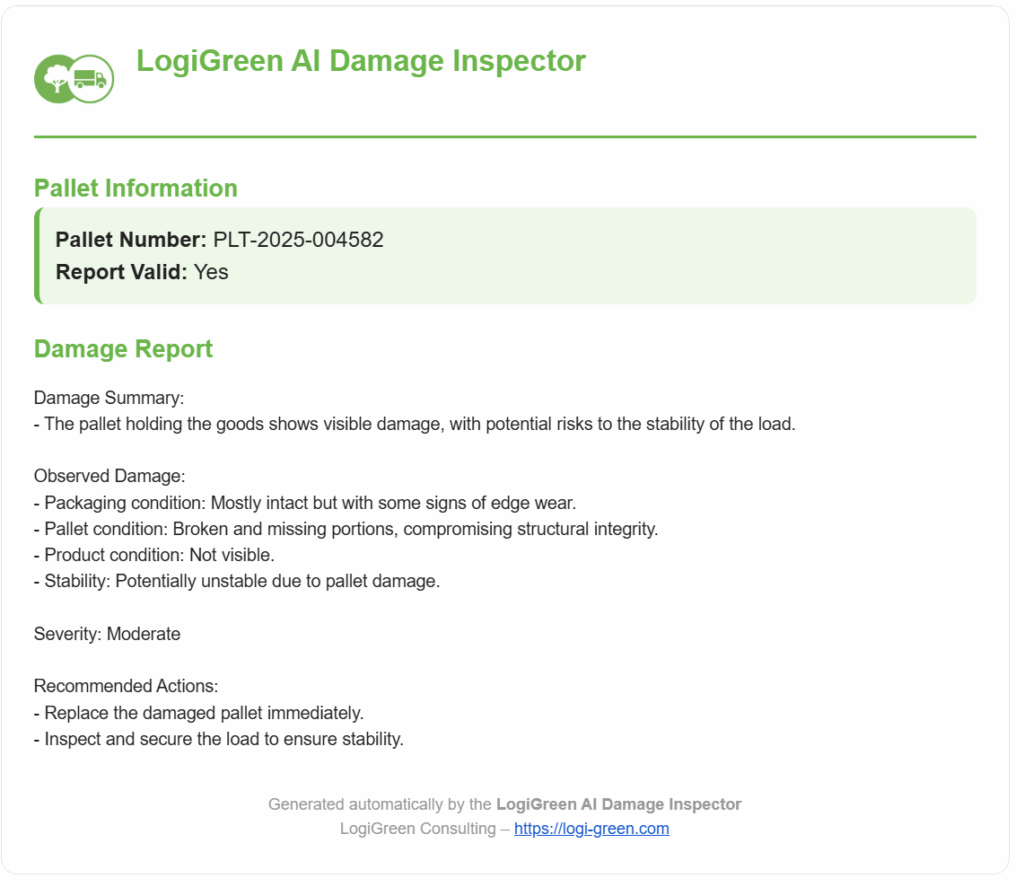Open the logi-green.com link

591,829
